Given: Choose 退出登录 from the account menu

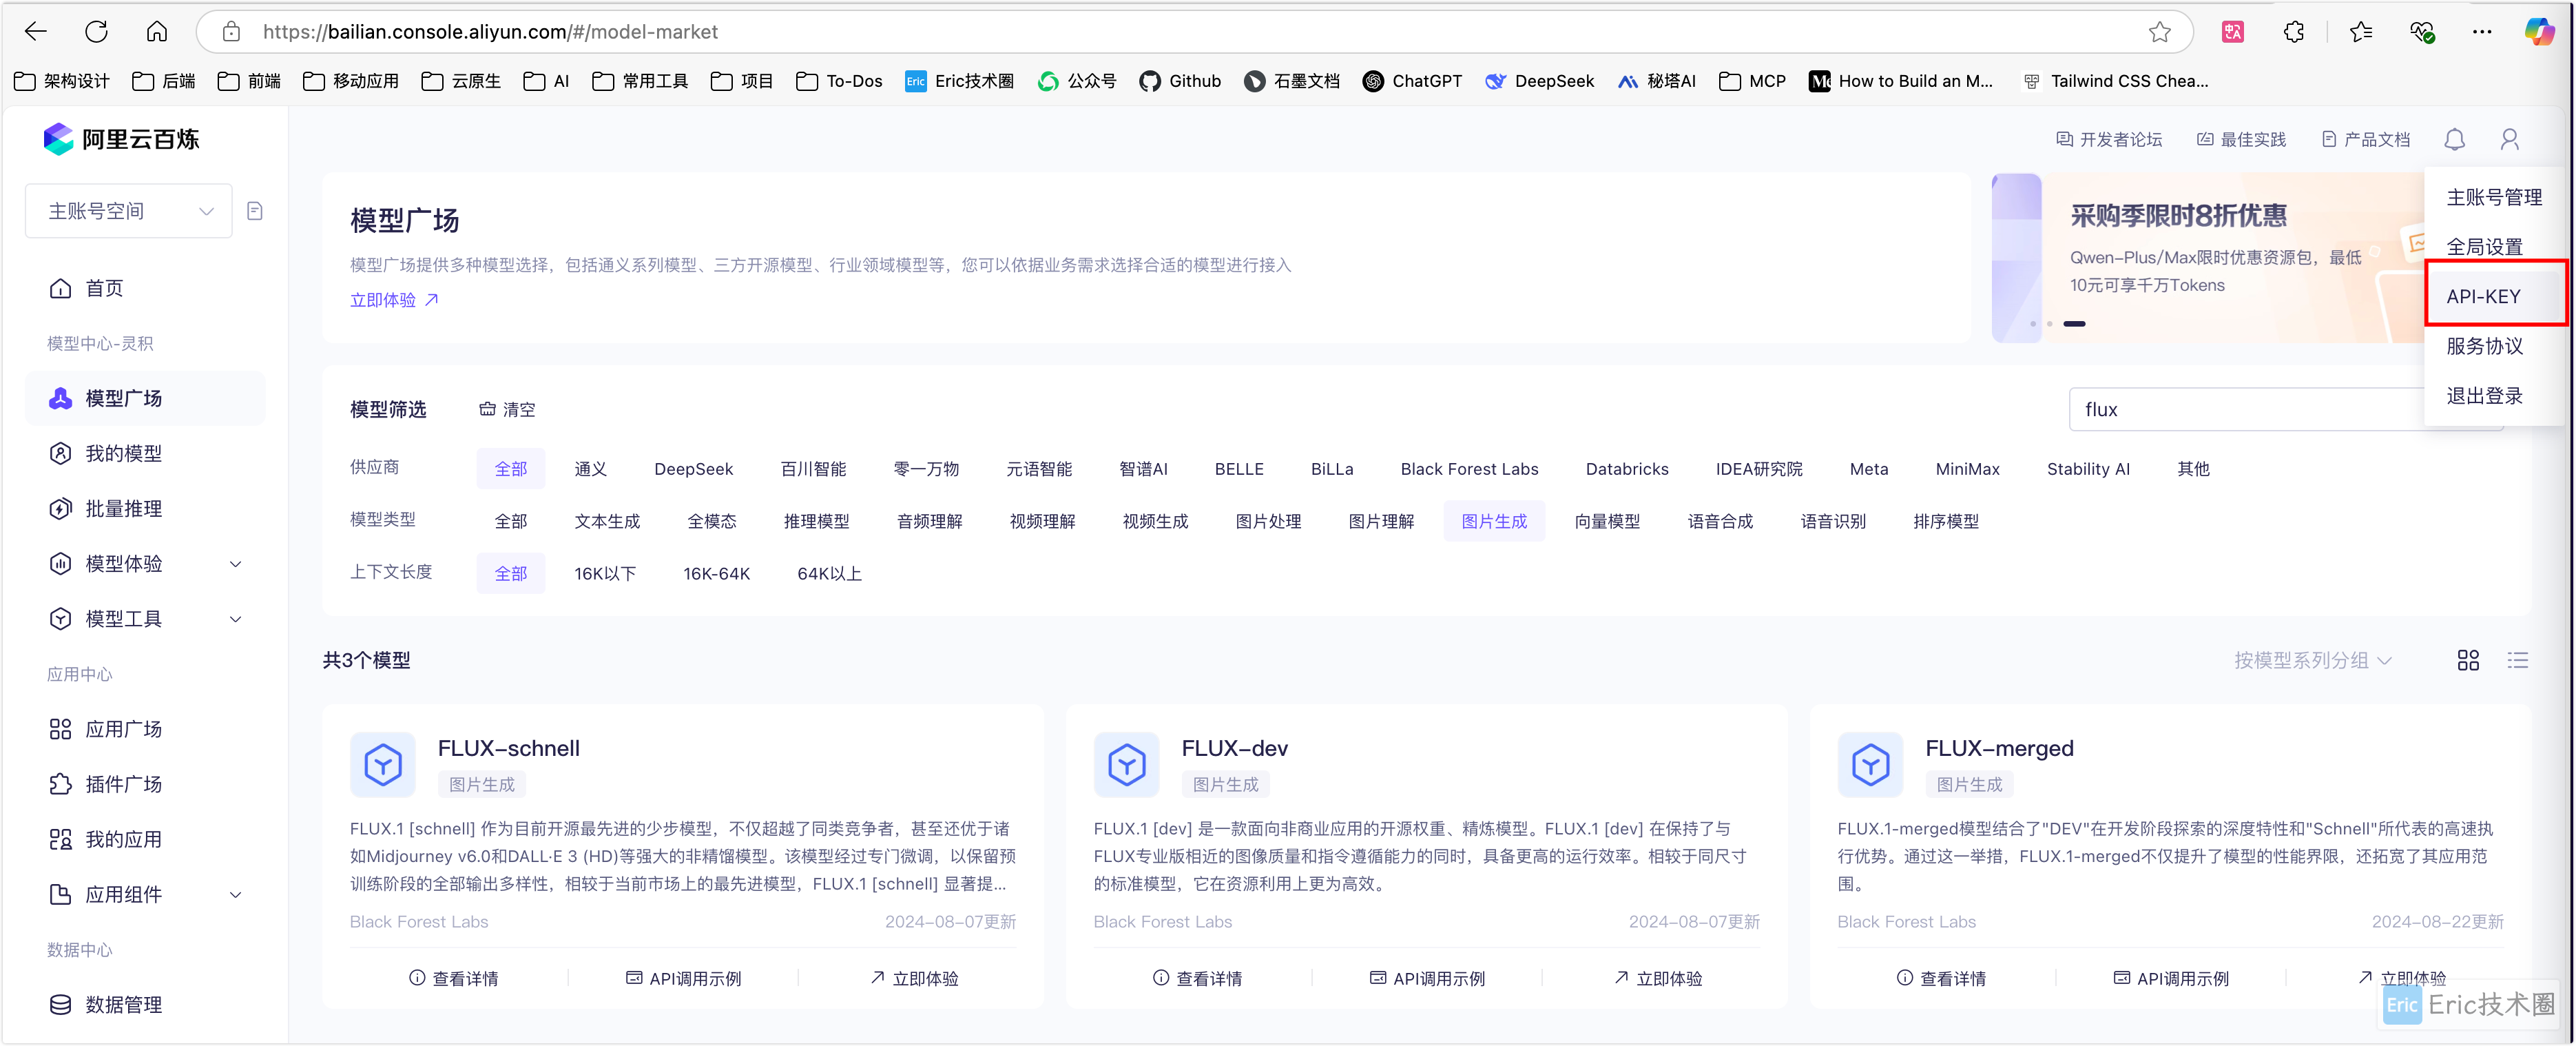Looking at the screenshot, I should click(x=2494, y=395).
